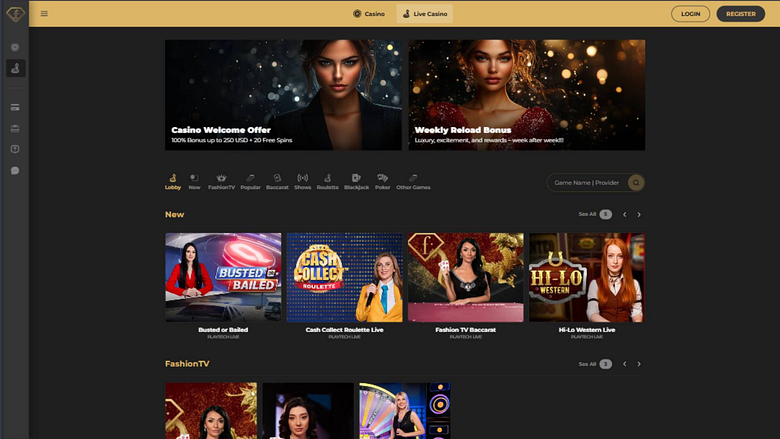Open the Weekly Reload Bonus banner

click(527, 95)
